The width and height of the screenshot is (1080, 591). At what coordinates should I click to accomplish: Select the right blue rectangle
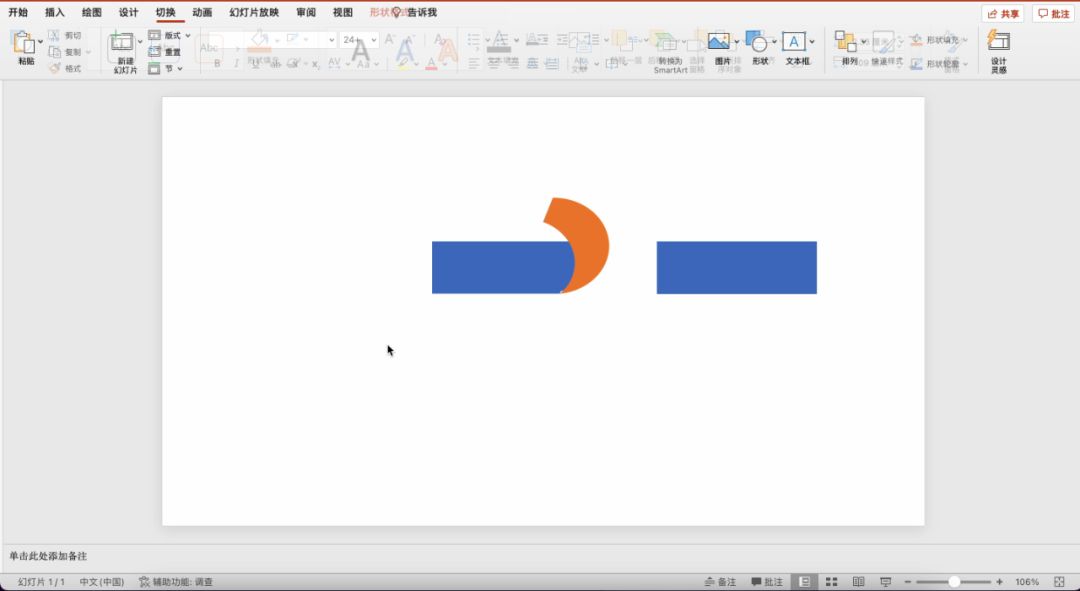click(x=736, y=267)
